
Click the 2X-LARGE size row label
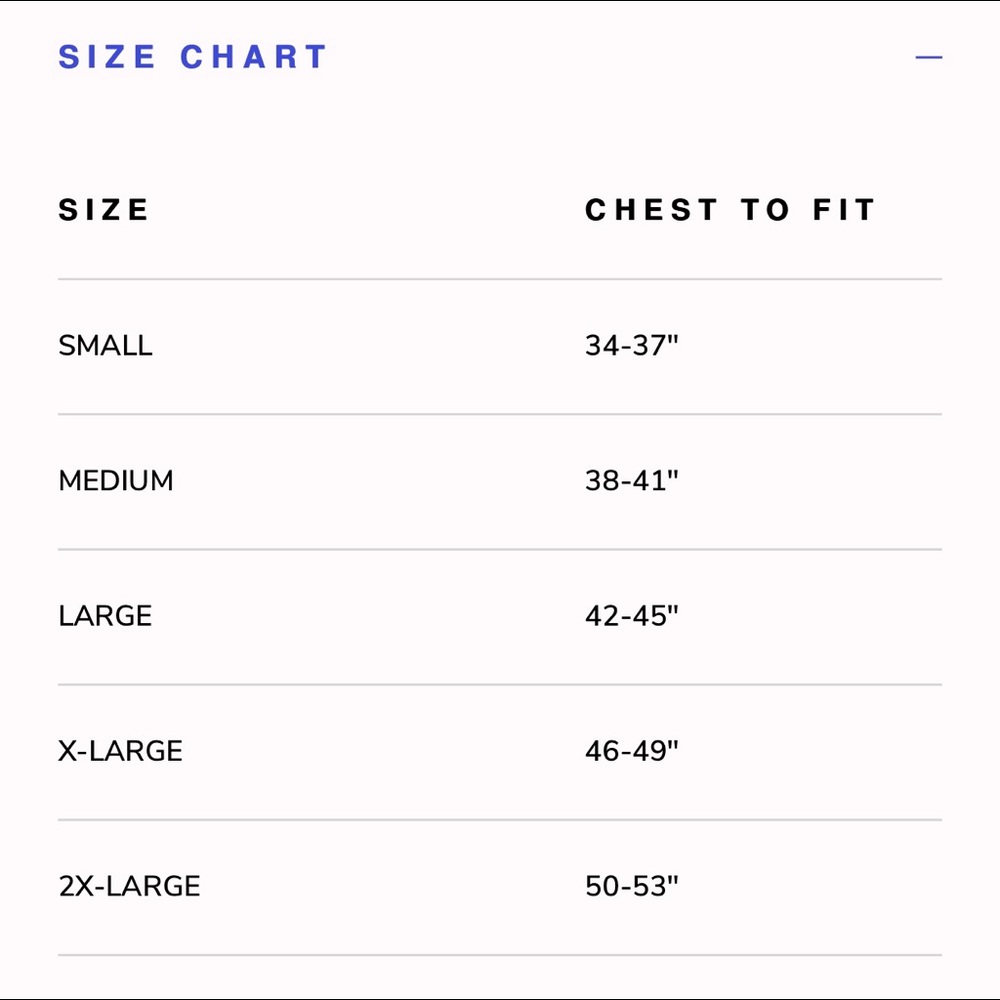[x=129, y=886]
